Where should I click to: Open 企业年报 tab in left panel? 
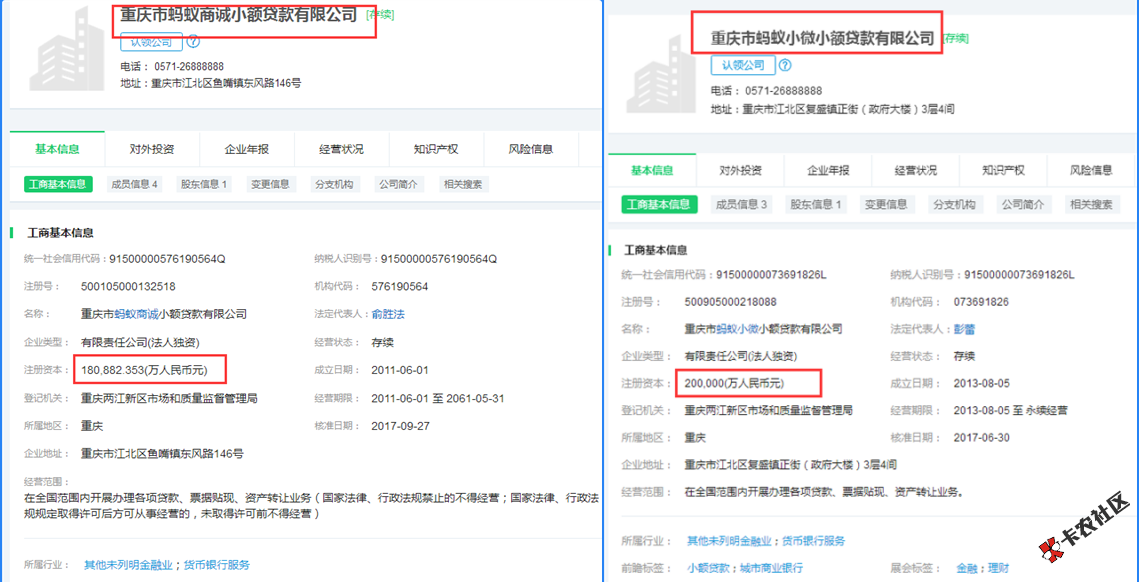tap(247, 150)
